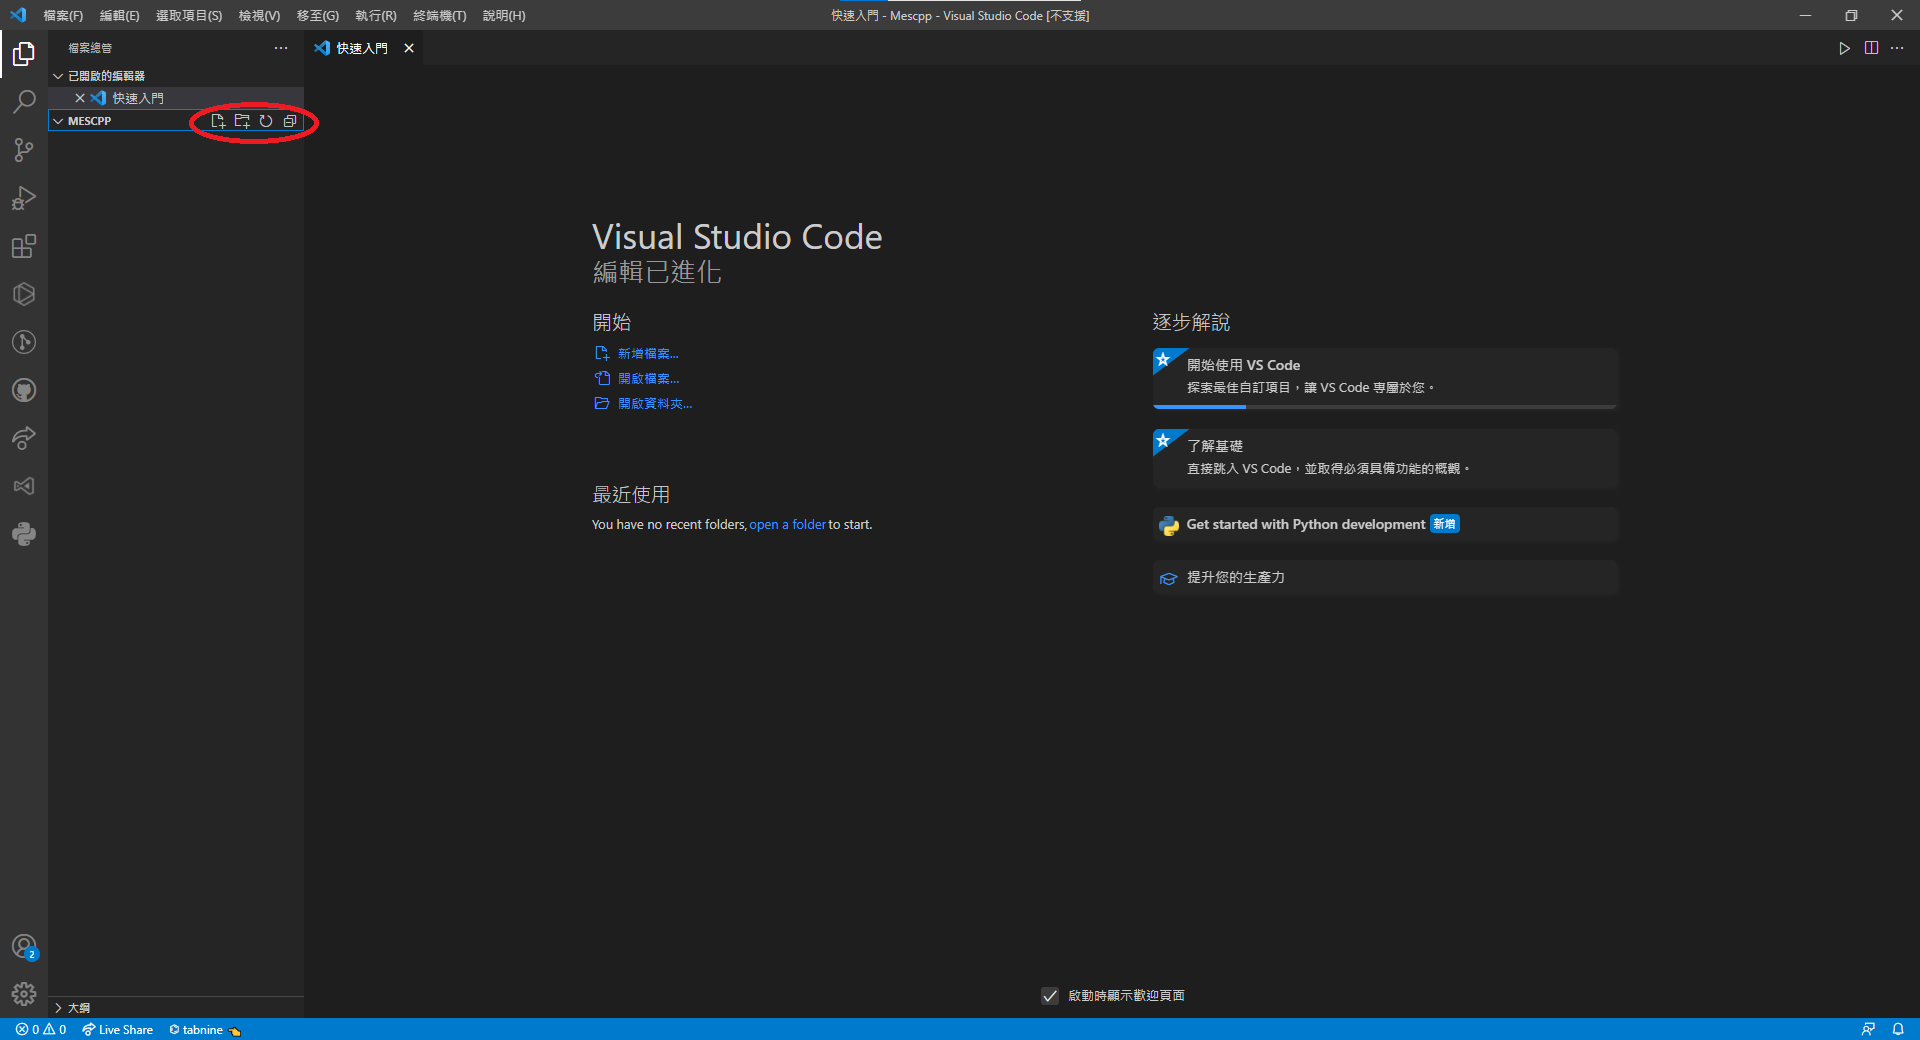Click the open a folder link
The width and height of the screenshot is (1920, 1040).
click(788, 525)
